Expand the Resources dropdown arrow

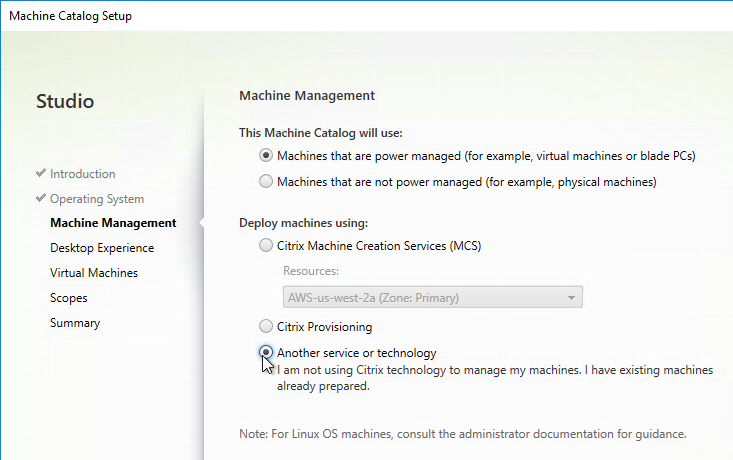click(571, 297)
